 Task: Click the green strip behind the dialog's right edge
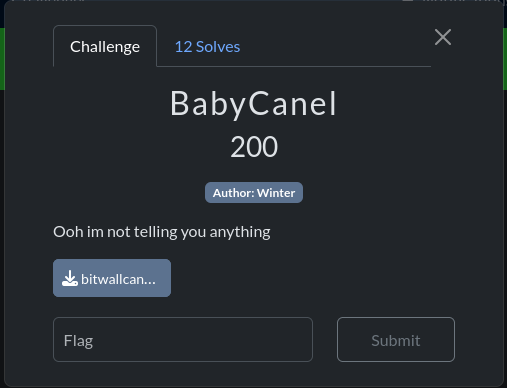tap(505, 59)
